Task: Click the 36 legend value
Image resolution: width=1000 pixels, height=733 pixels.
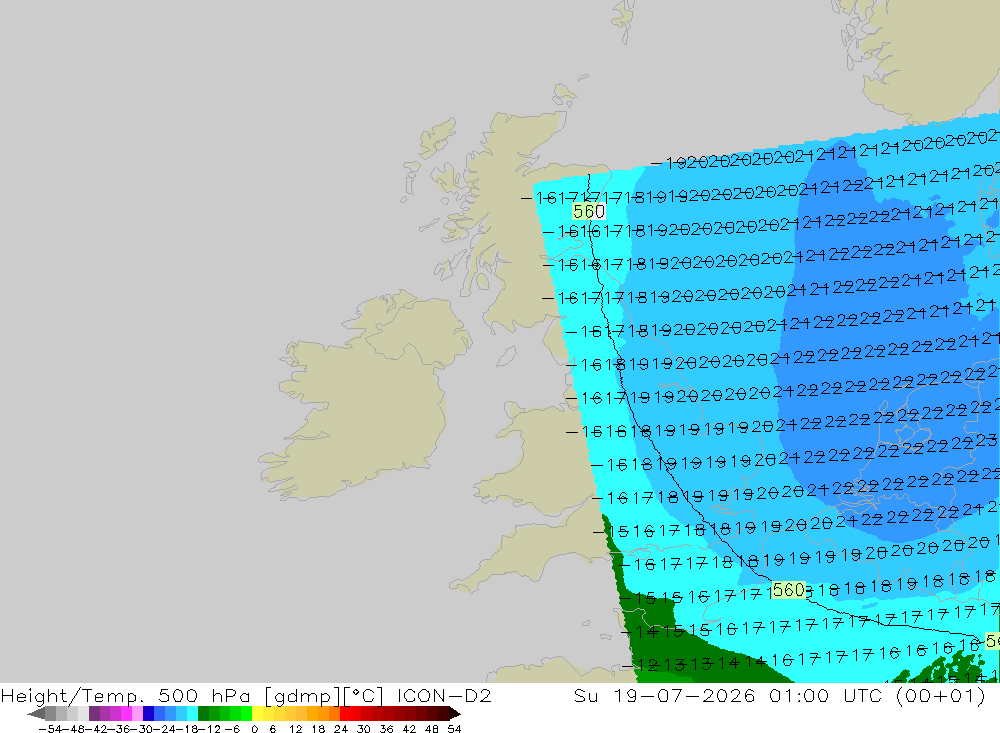Action: 386,729
